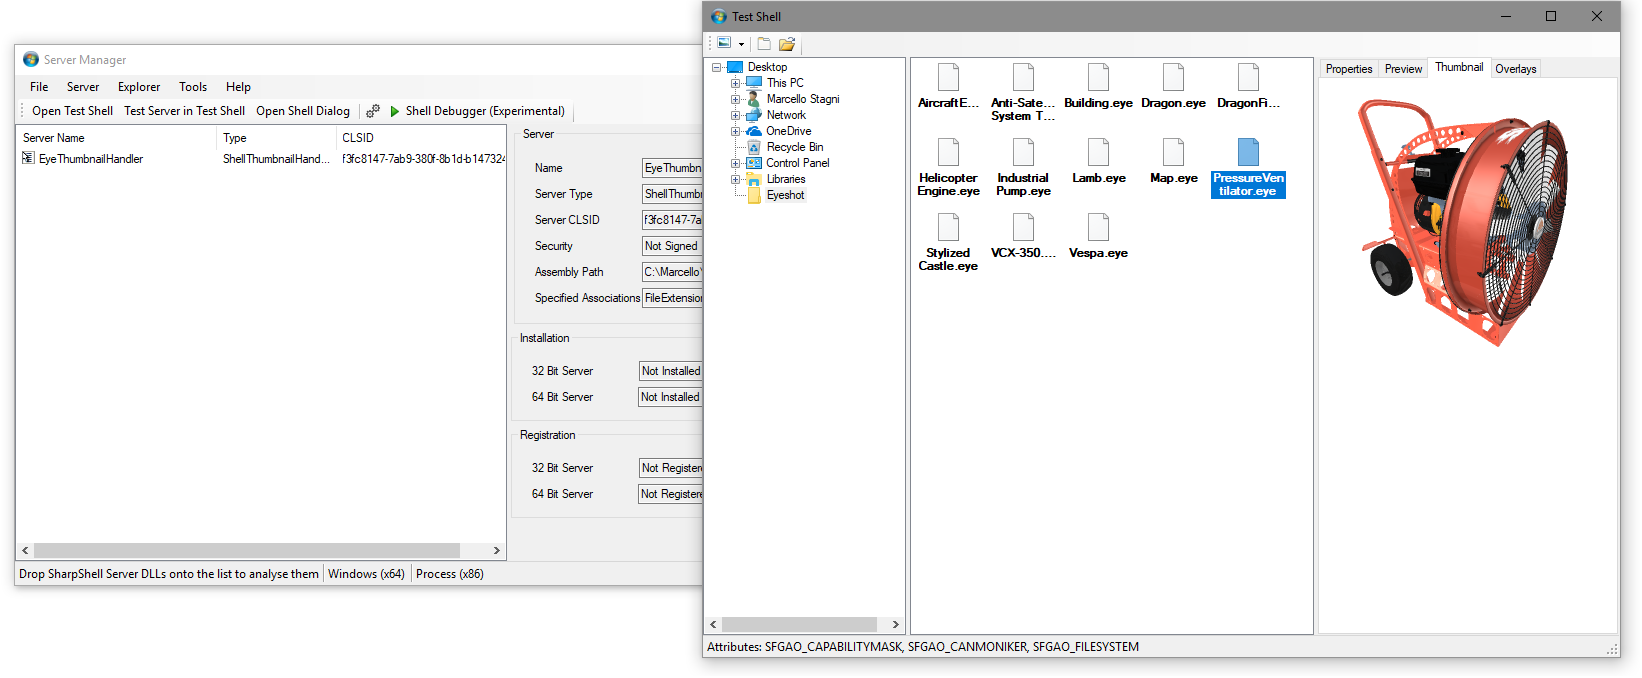Switch to the Properties tab
This screenshot has width=1642, height=678.
click(1348, 69)
